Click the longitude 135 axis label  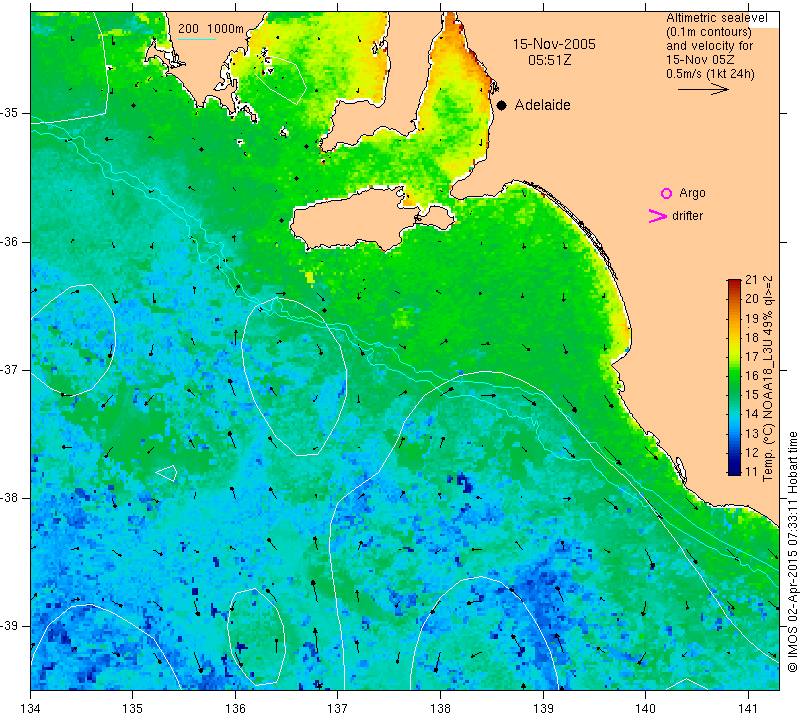[133, 709]
